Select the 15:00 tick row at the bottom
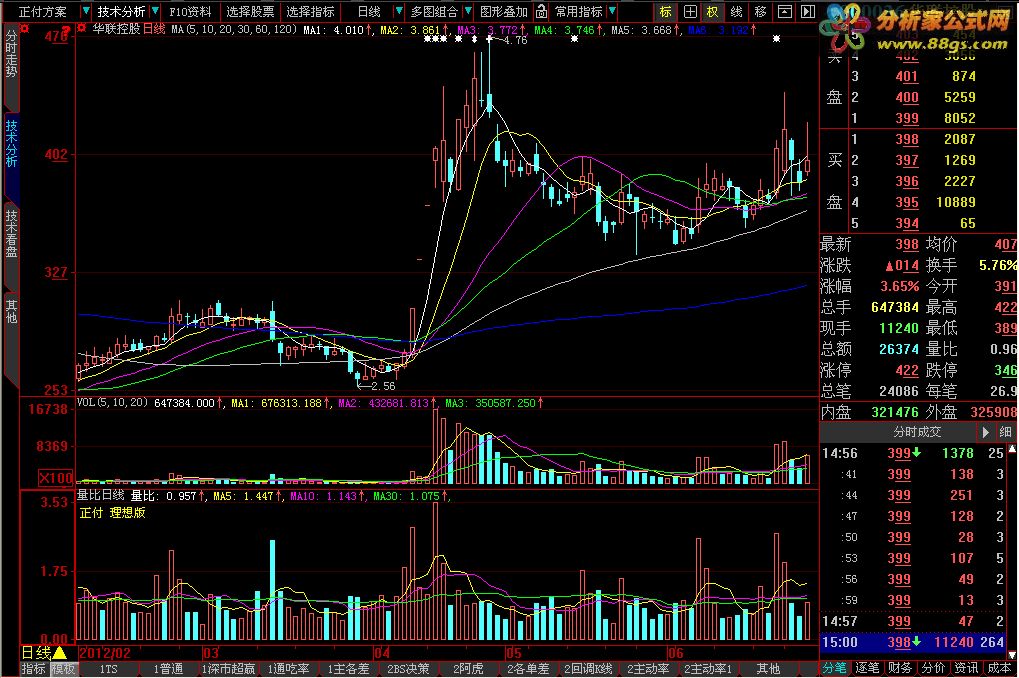This screenshot has width=1019, height=678. tap(913, 643)
